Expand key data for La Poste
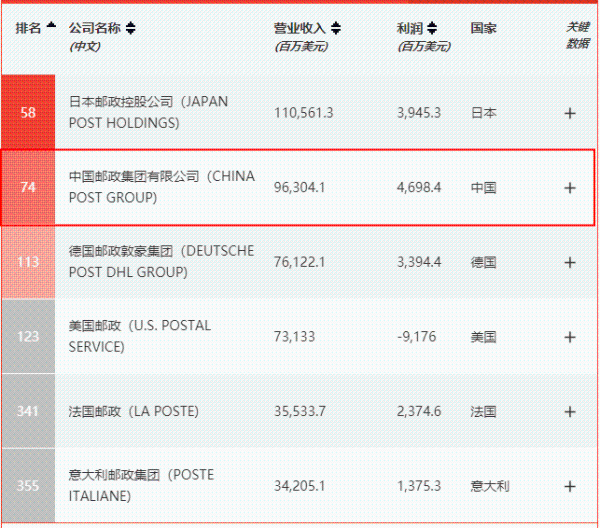This screenshot has width=600, height=528. click(570, 412)
